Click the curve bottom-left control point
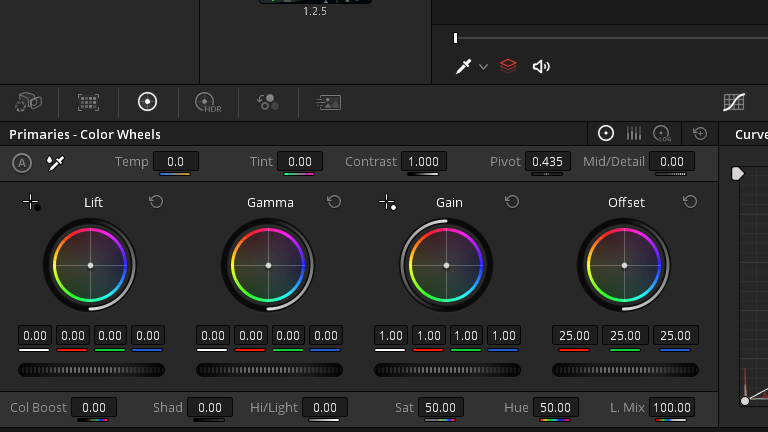The width and height of the screenshot is (768, 432). (x=745, y=401)
